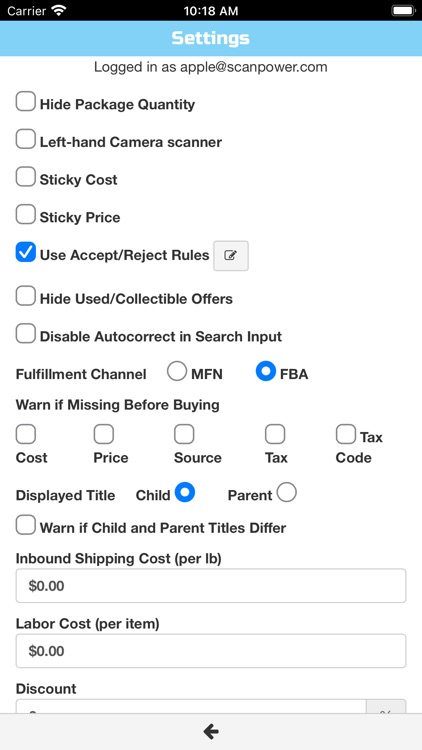Focus the Inbound Shipping Cost field
This screenshot has width=422, height=750.
tap(211, 586)
